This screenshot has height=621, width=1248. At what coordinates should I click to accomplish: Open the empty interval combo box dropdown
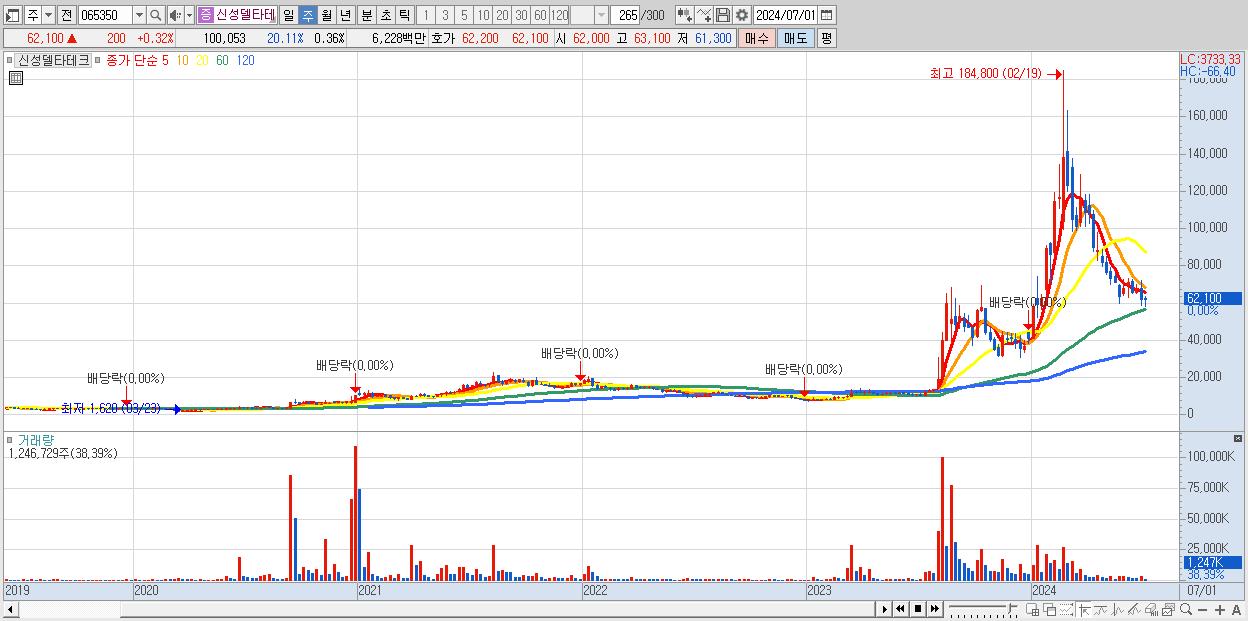[x=601, y=15]
